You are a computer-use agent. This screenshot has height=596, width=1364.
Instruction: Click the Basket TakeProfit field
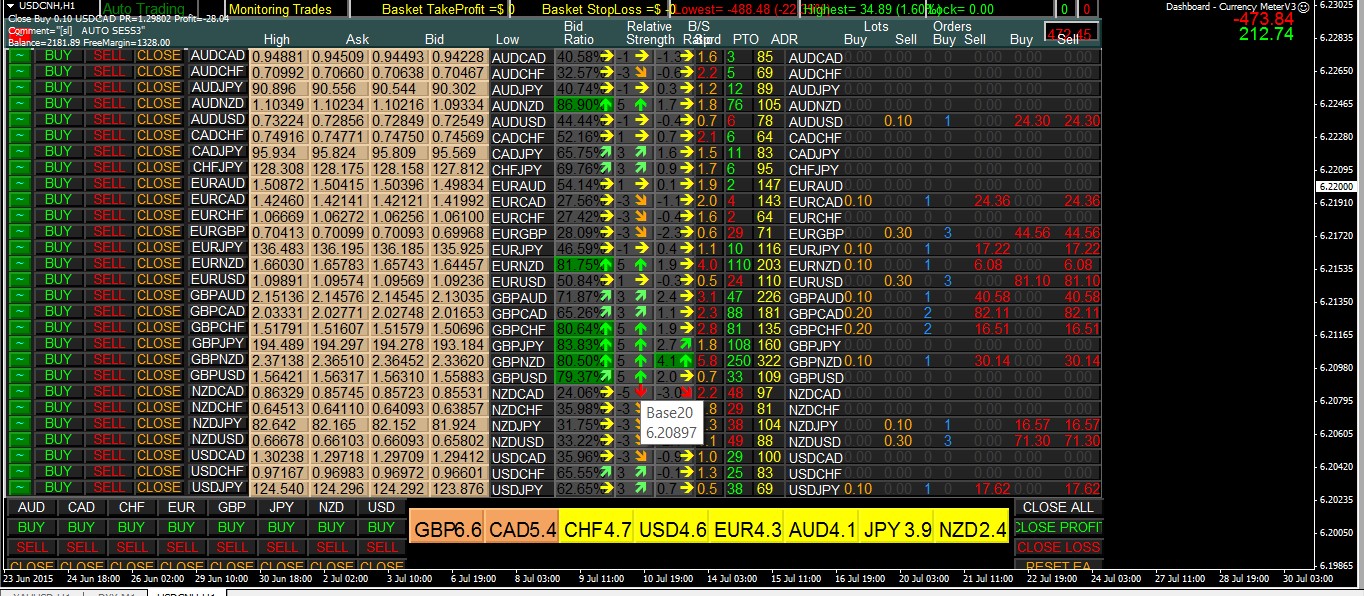click(447, 9)
